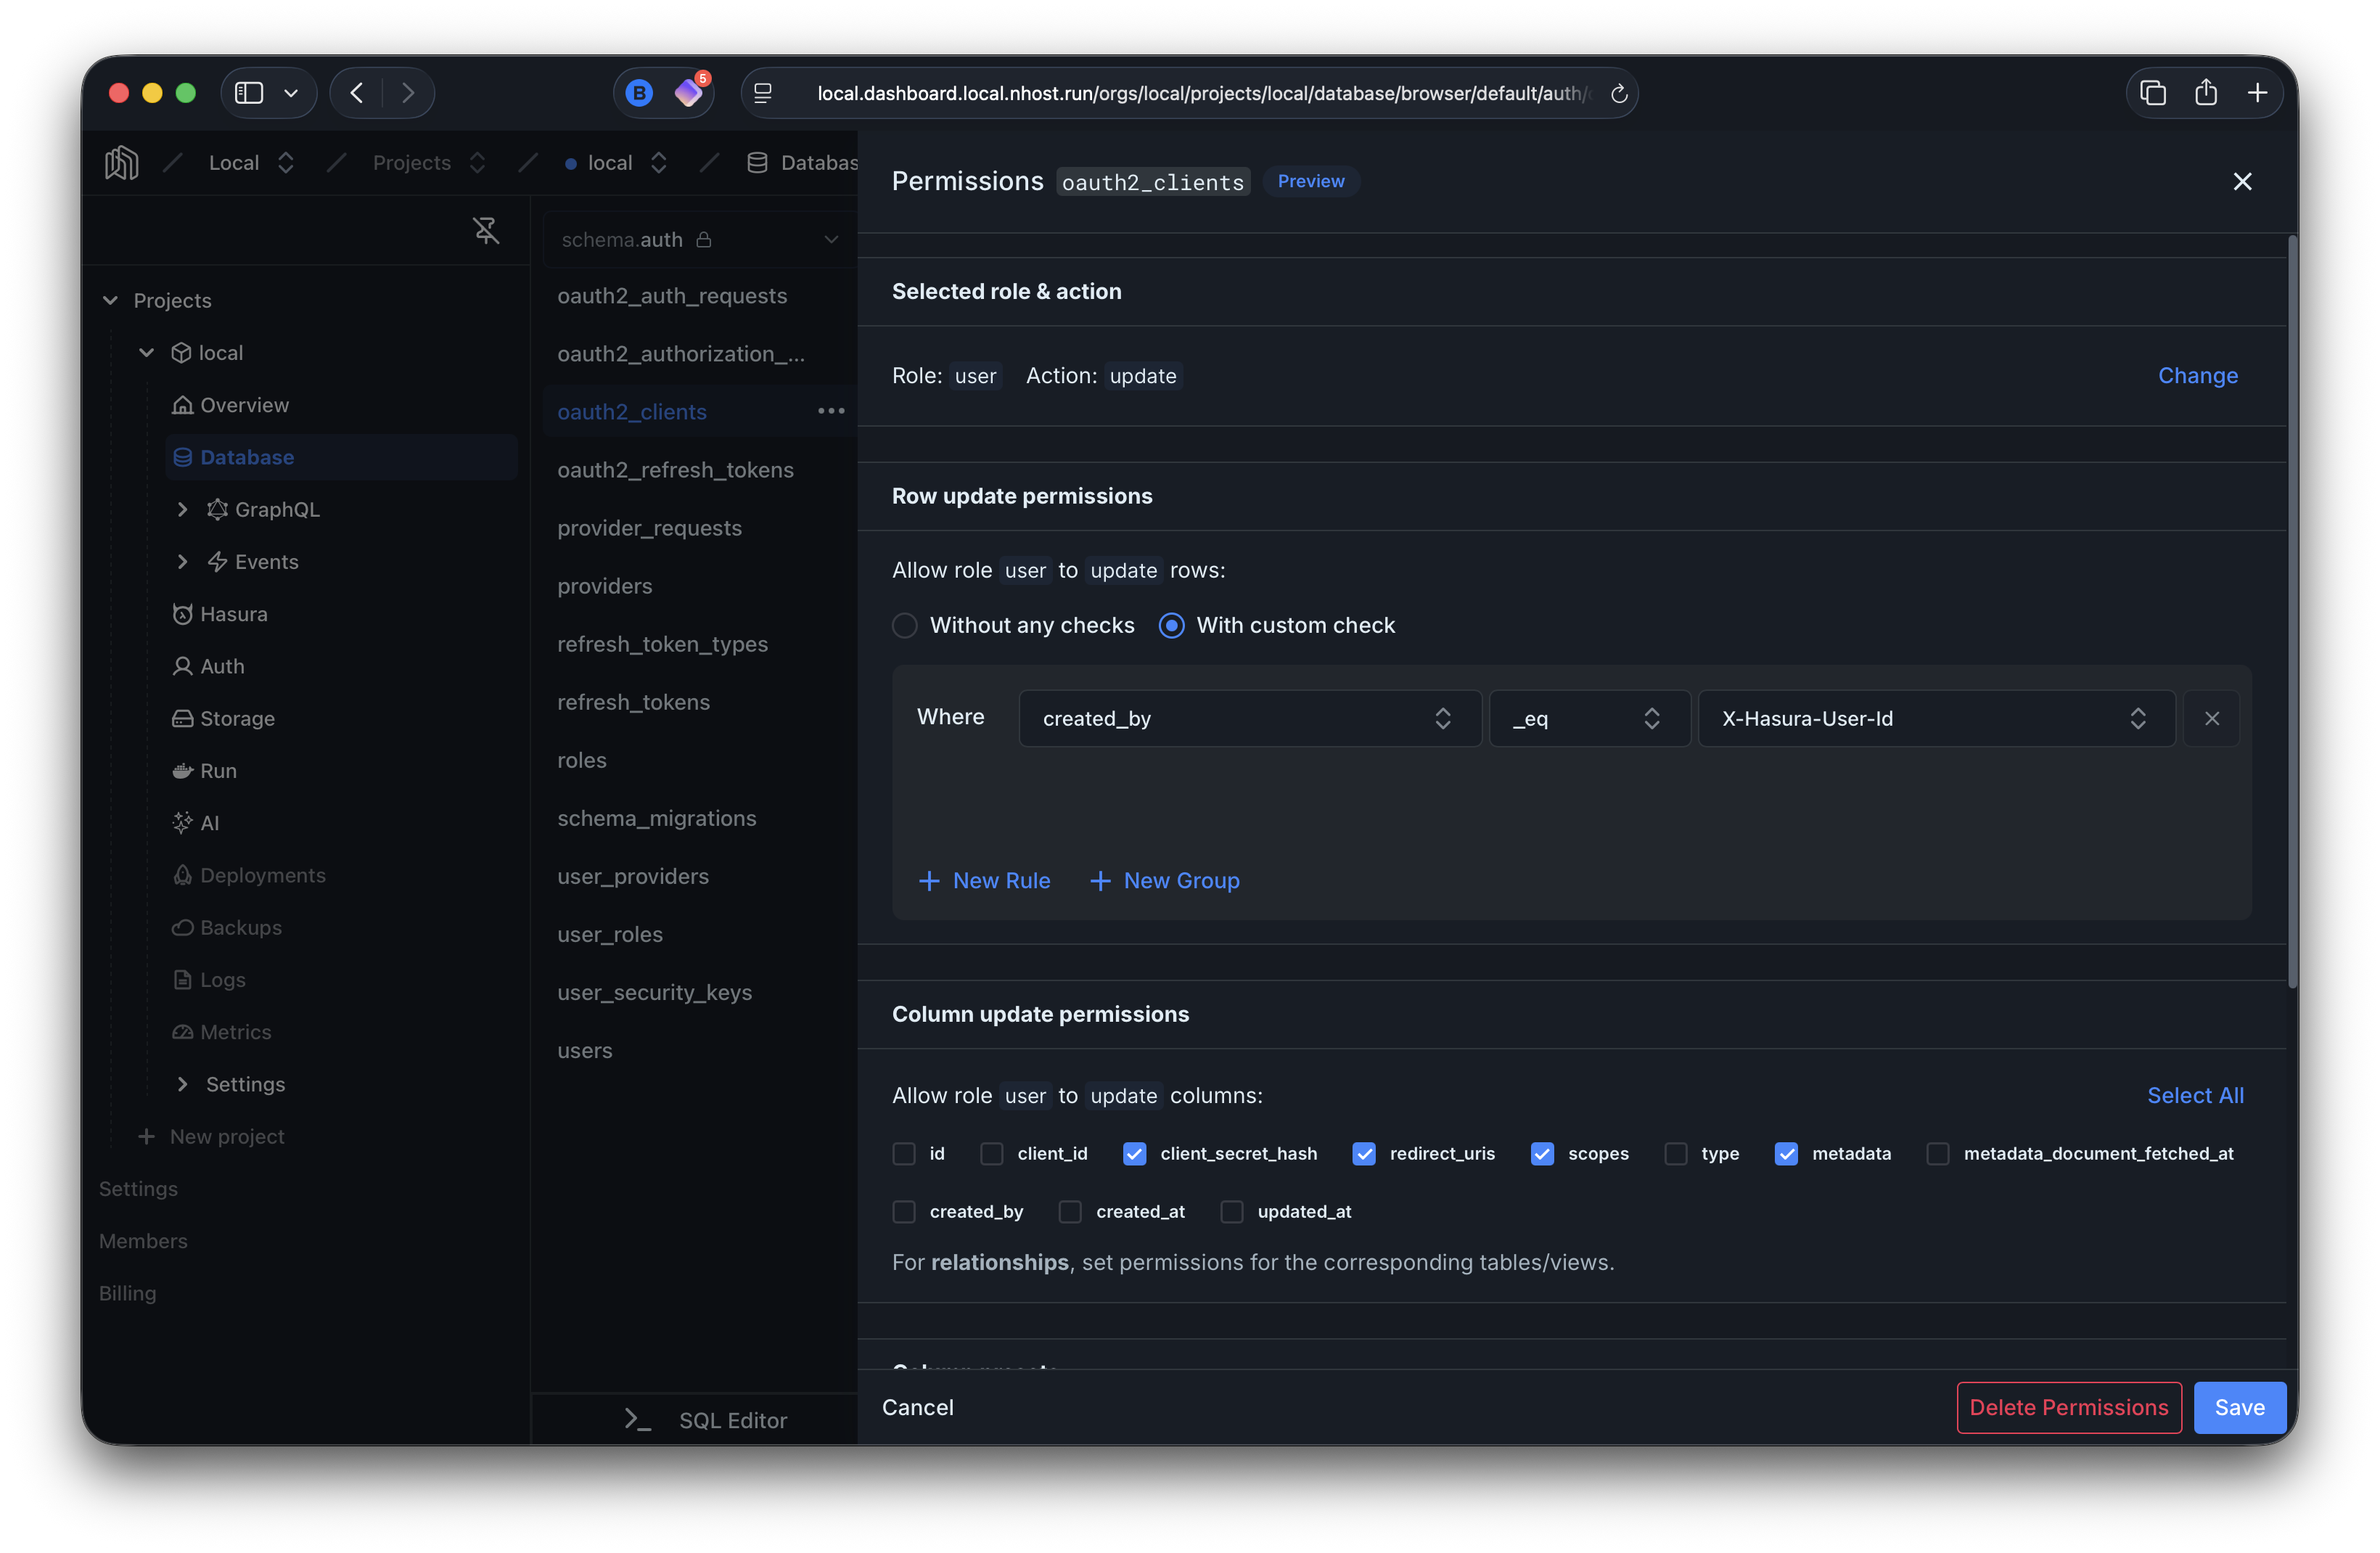Remove the created_by rule with the X icon

(x=2213, y=718)
